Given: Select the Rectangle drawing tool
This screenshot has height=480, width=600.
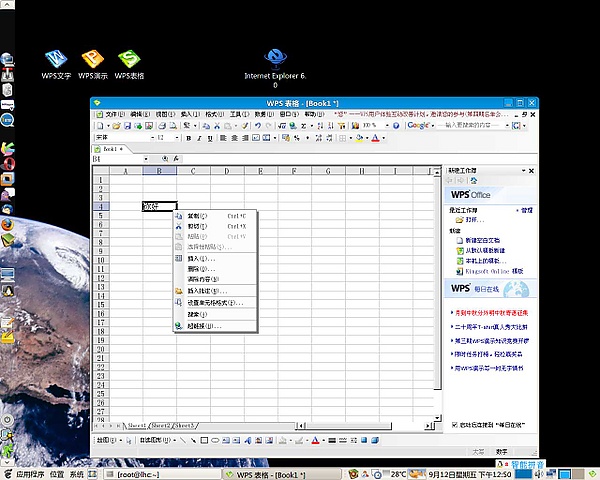Looking at the screenshot, I should coord(204,441).
